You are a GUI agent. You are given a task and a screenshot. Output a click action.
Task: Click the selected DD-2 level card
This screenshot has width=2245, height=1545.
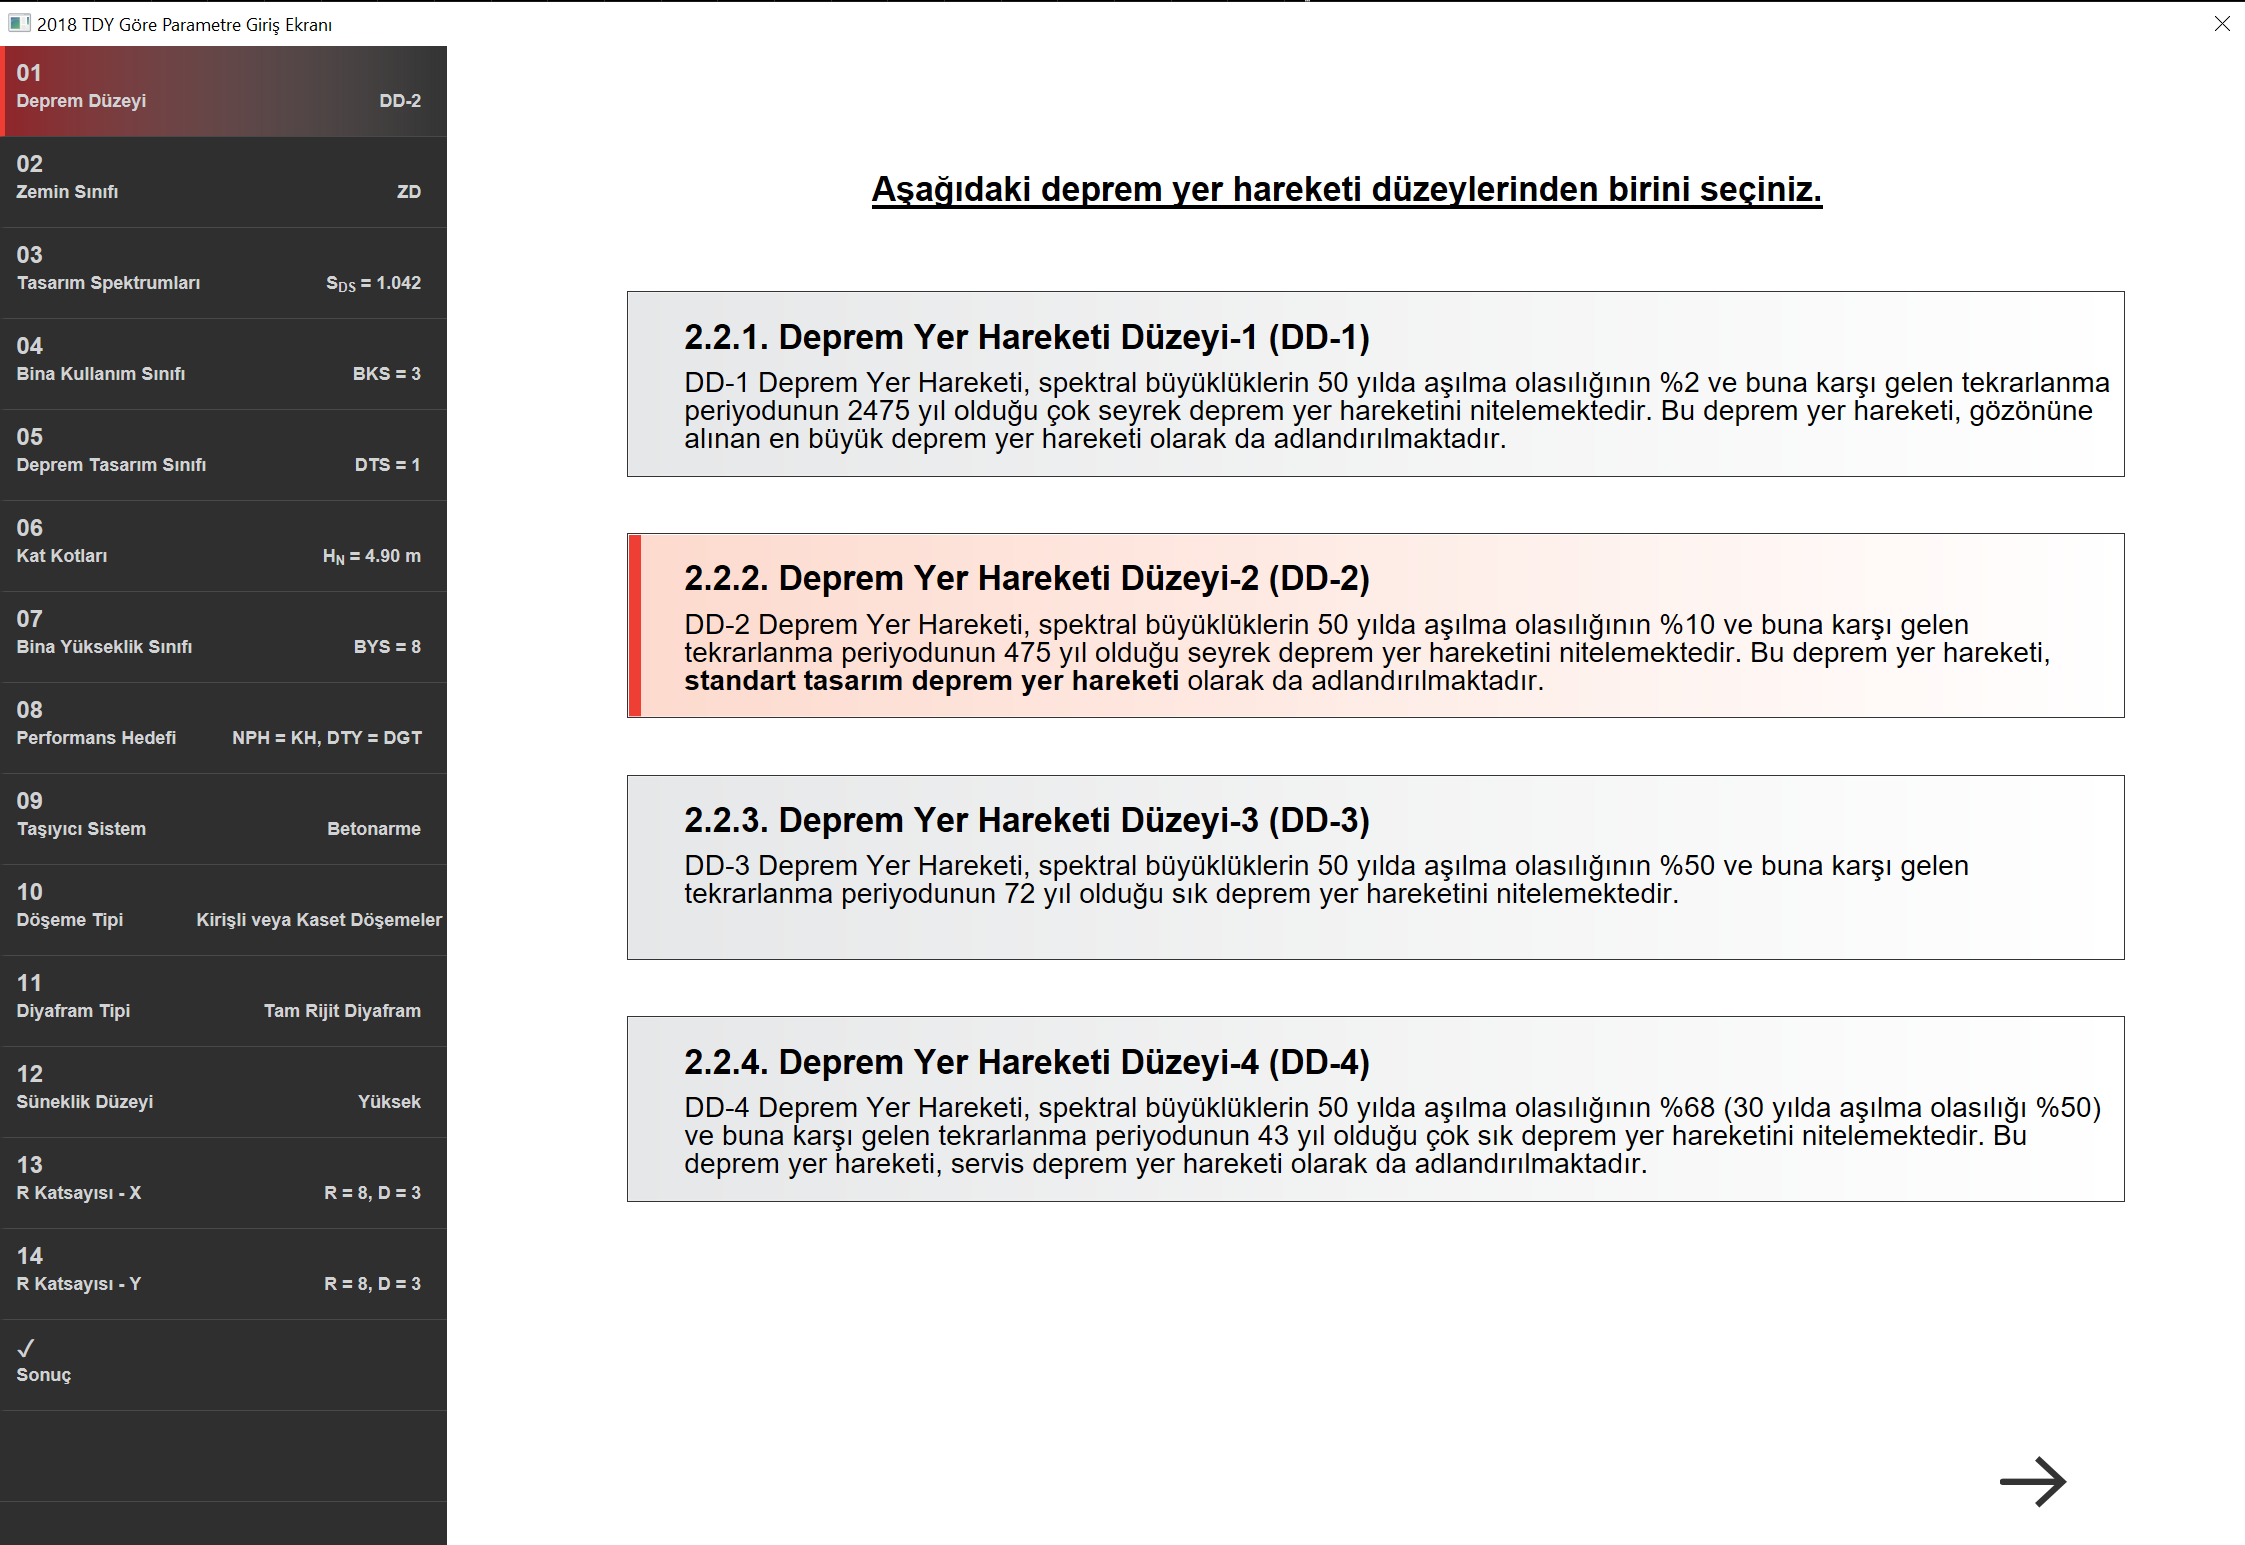(x=1375, y=625)
